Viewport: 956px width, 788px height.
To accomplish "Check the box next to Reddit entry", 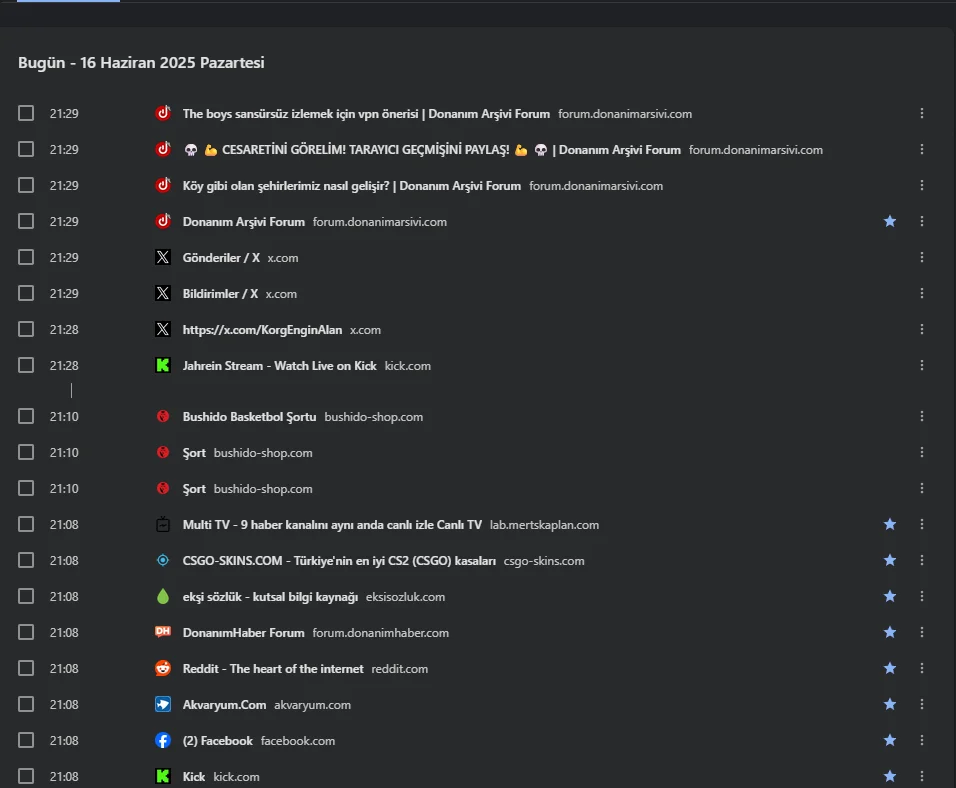I will [x=26, y=669].
